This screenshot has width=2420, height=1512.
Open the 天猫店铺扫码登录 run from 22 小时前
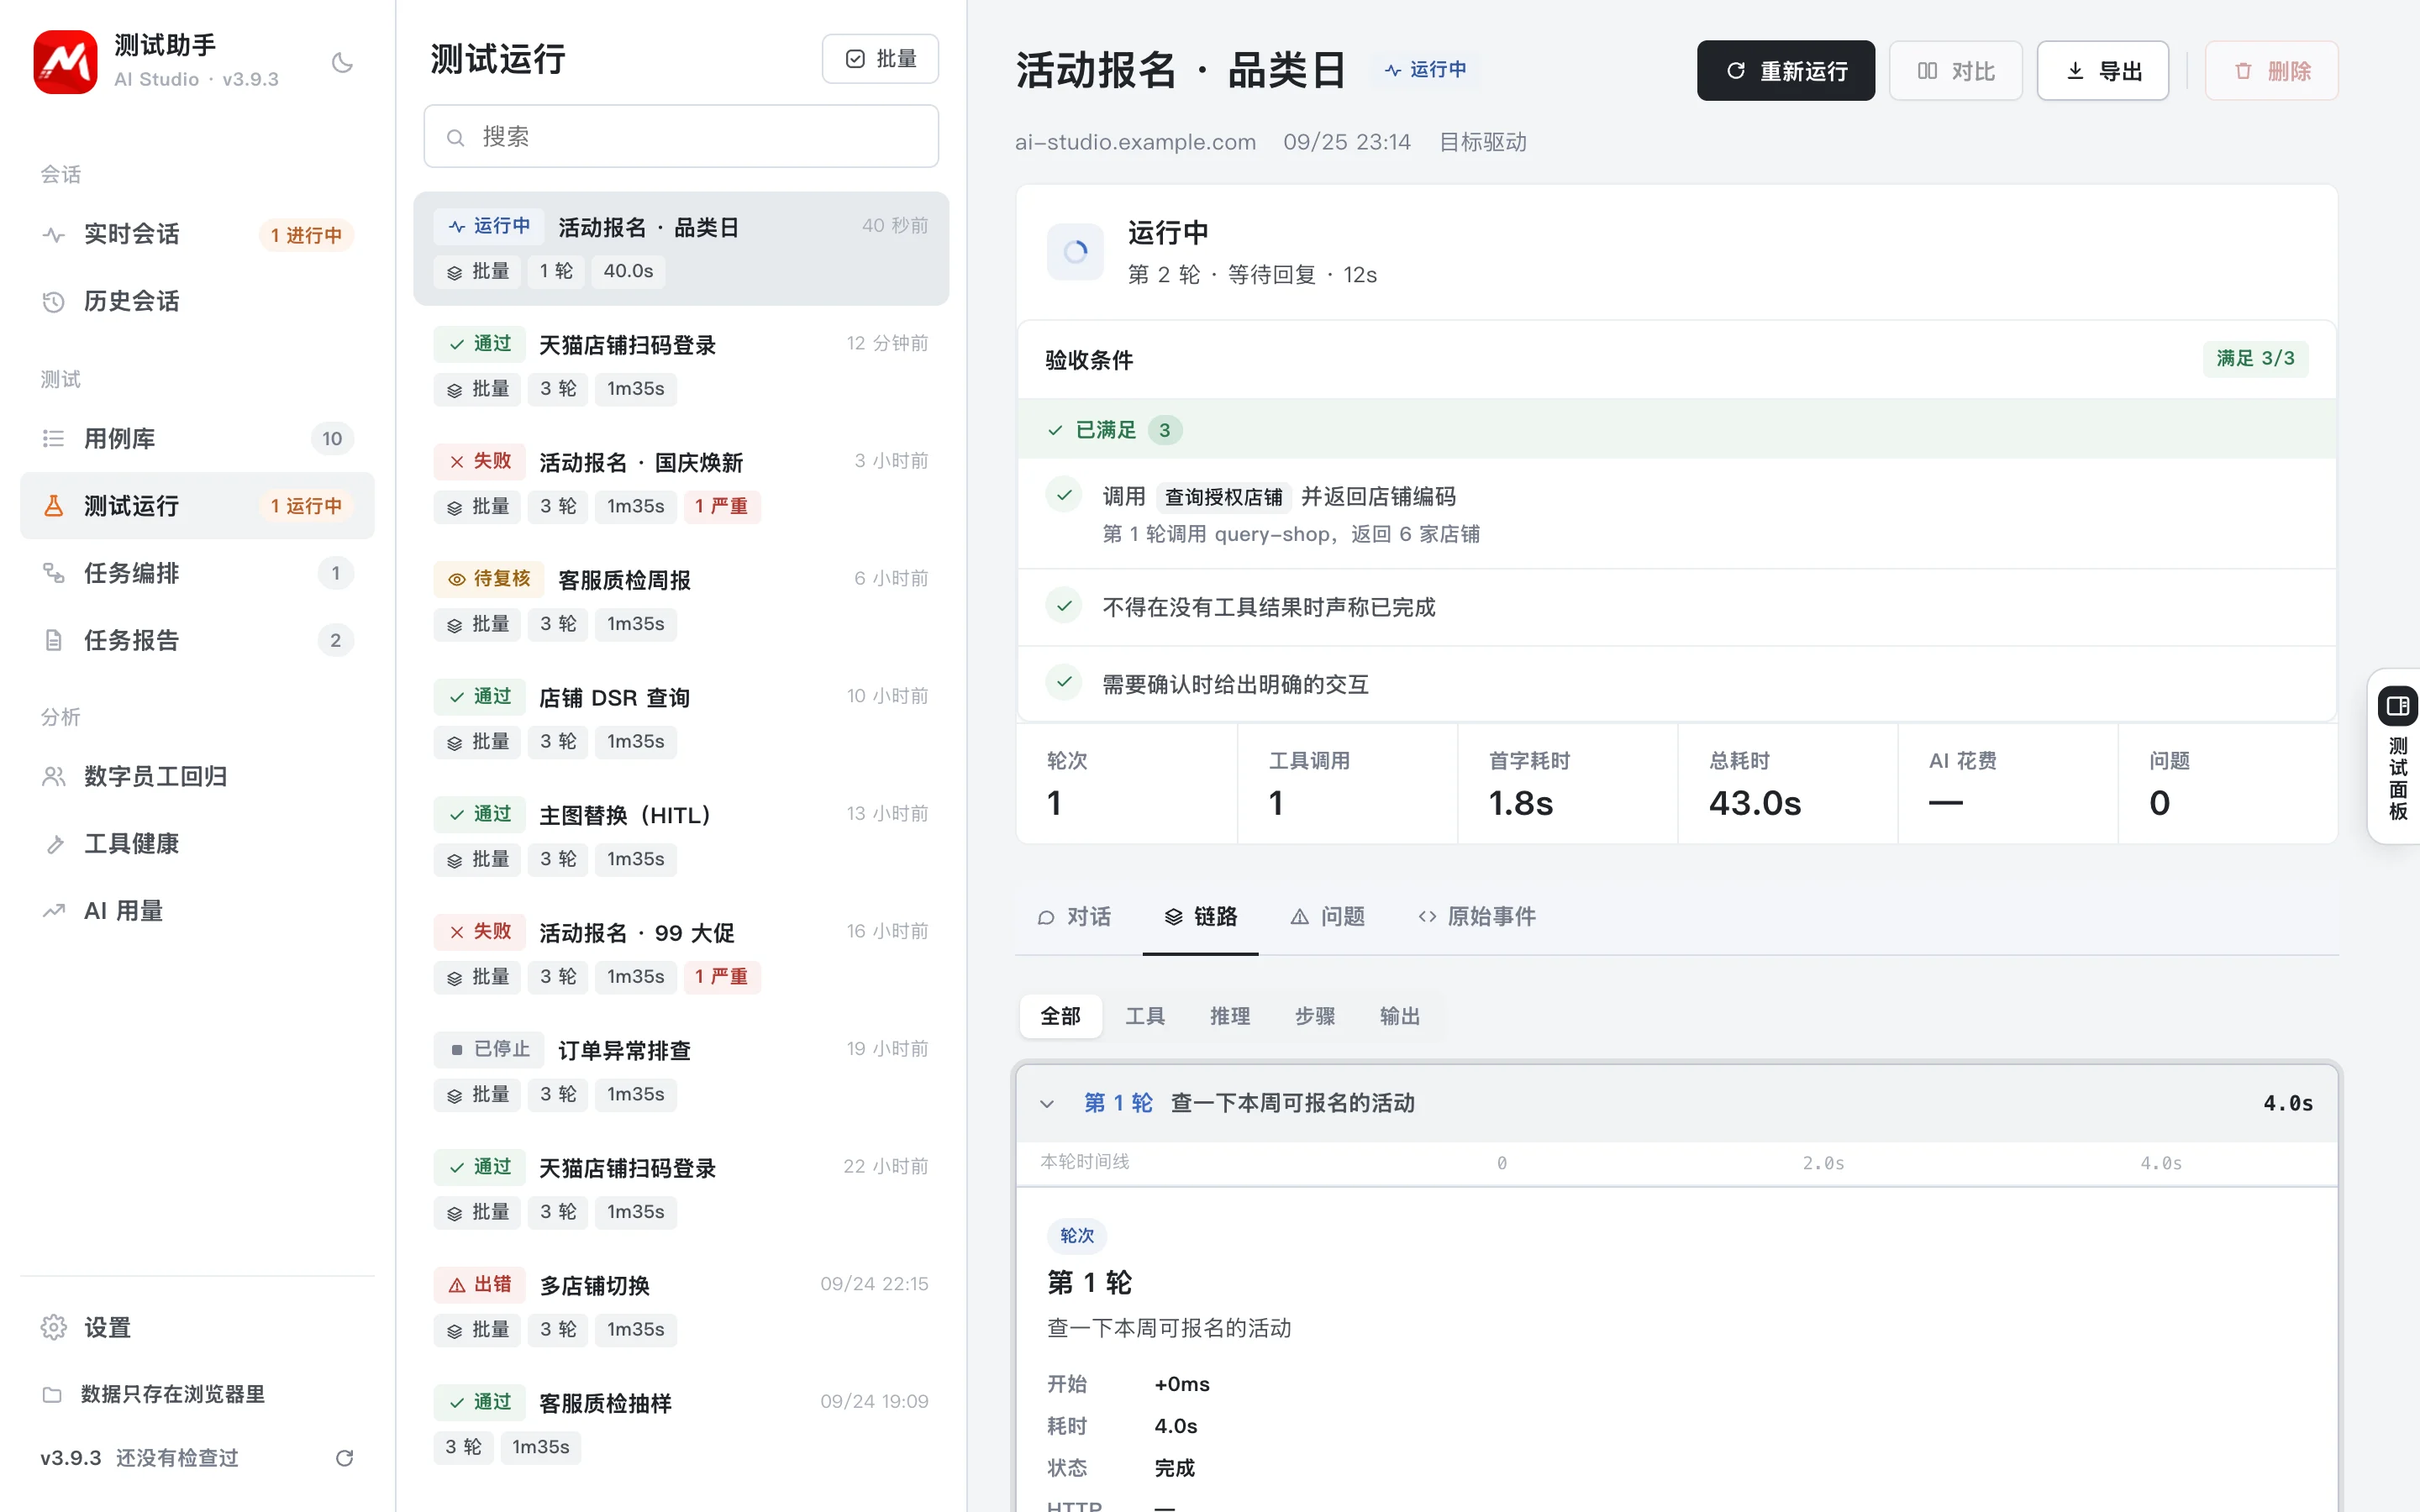tap(681, 1189)
